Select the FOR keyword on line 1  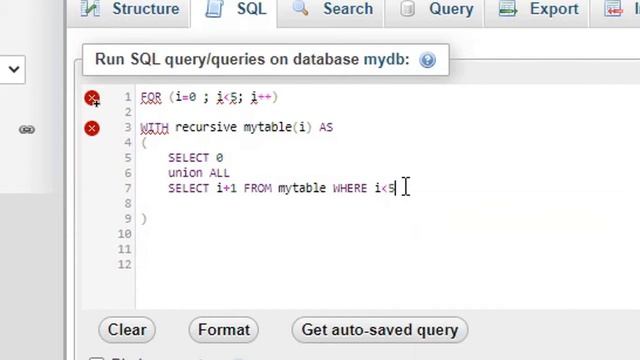point(151,98)
